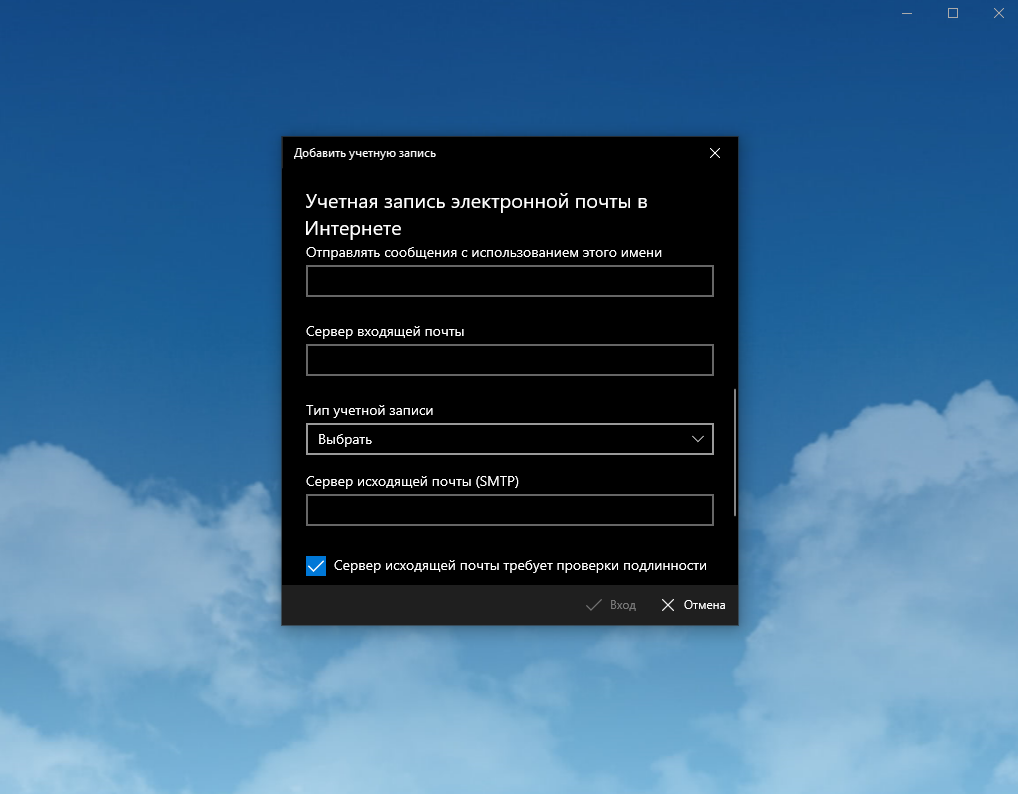Focus the 'Сервер входящей почты' input field
The height and width of the screenshot is (794, 1018).
(509, 360)
